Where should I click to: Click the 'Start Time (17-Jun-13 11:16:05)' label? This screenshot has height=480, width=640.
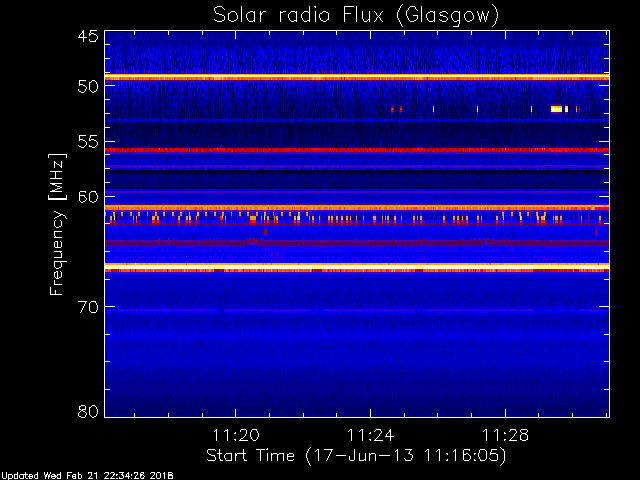tap(356, 456)
